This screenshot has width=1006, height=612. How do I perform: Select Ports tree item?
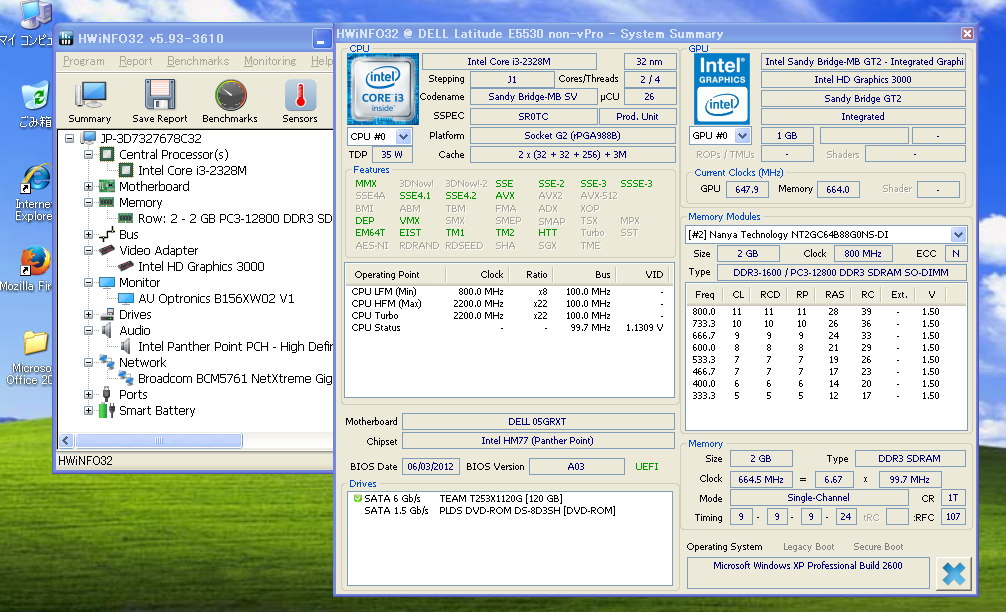tap(133, 395)
